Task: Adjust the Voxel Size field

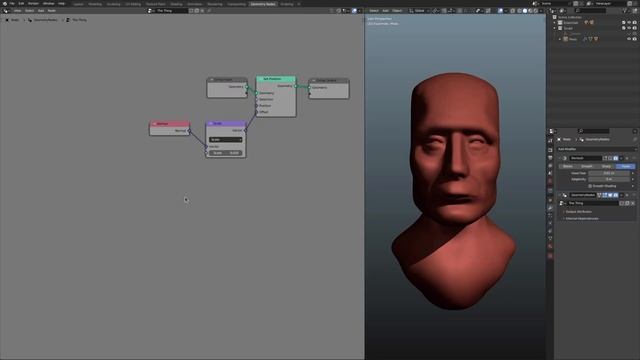Action: [609, 173]
